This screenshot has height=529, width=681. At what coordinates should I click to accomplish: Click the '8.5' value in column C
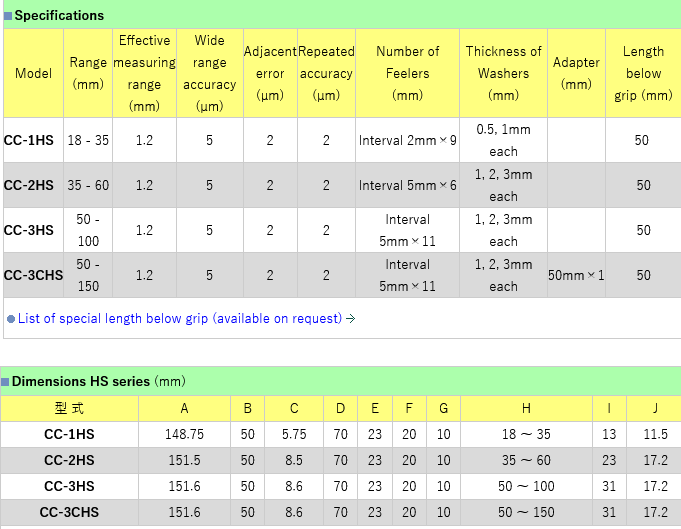click(294, 460)
